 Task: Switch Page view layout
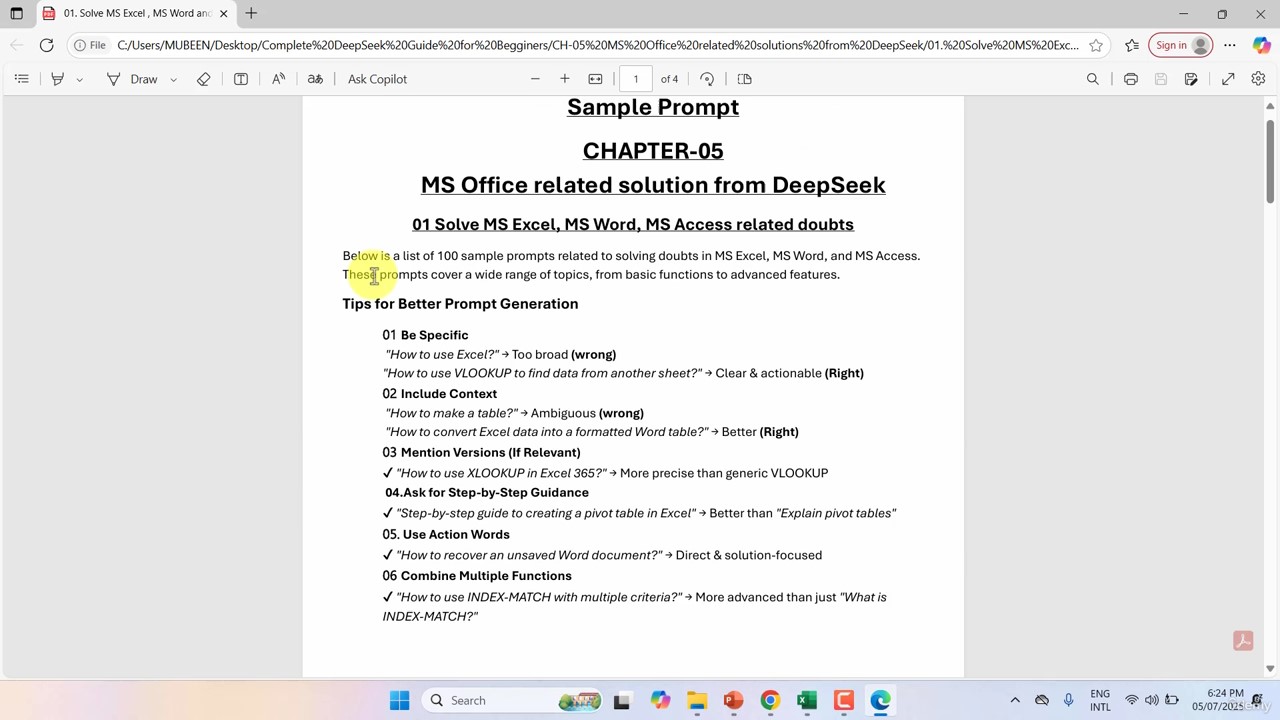745,79
